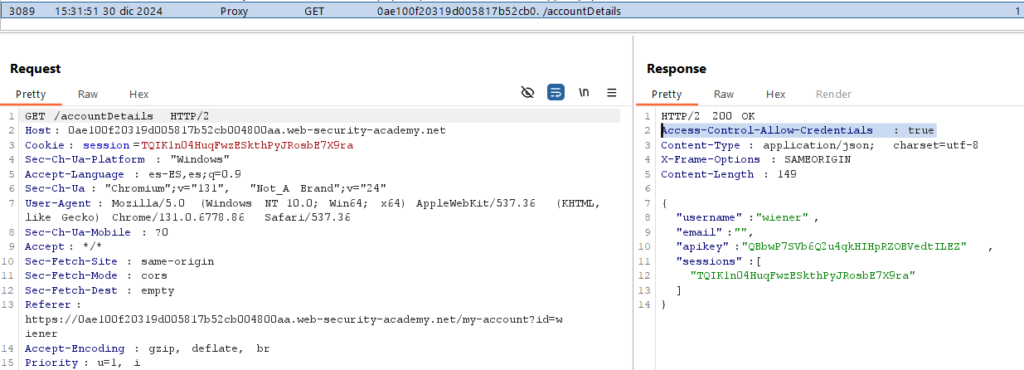Switch to Request Pretty tab
This screenshot has height=370, width=1024.
point(31,94)
